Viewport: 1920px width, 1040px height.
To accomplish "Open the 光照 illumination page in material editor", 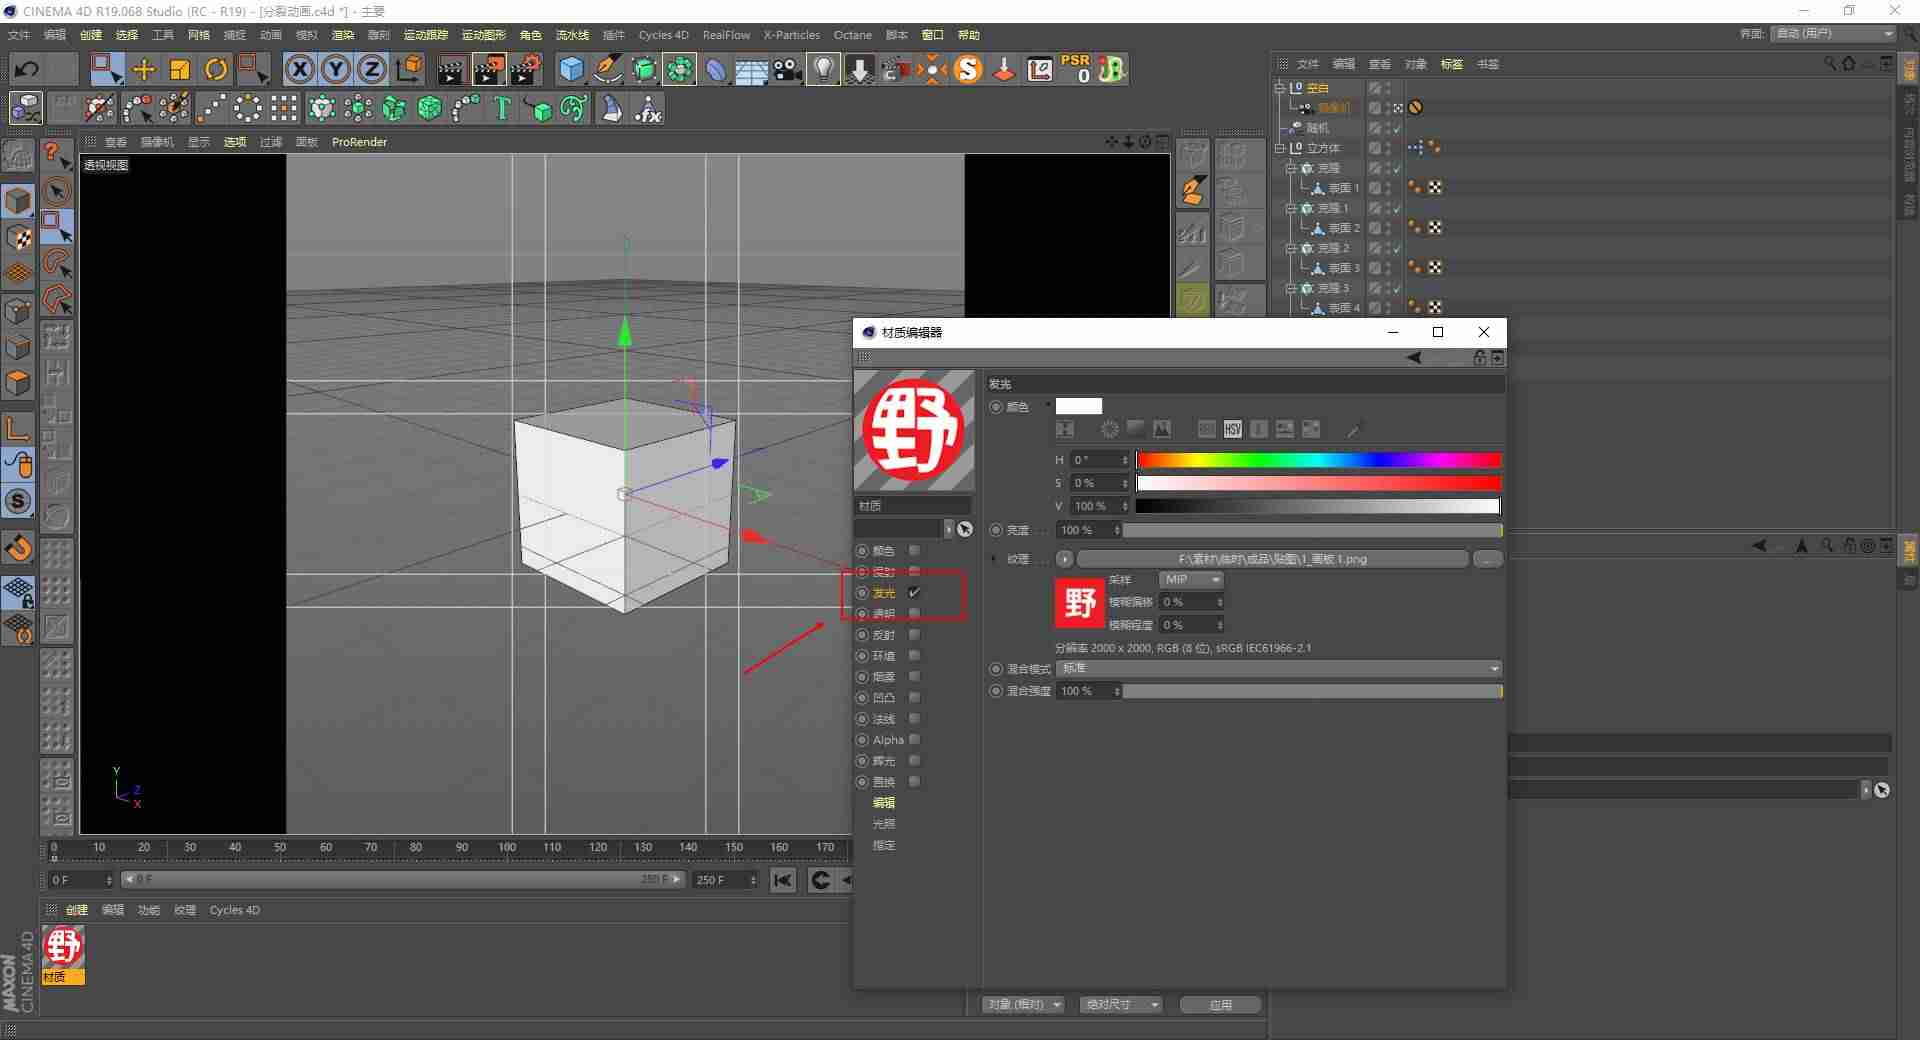I will (884, 824).
